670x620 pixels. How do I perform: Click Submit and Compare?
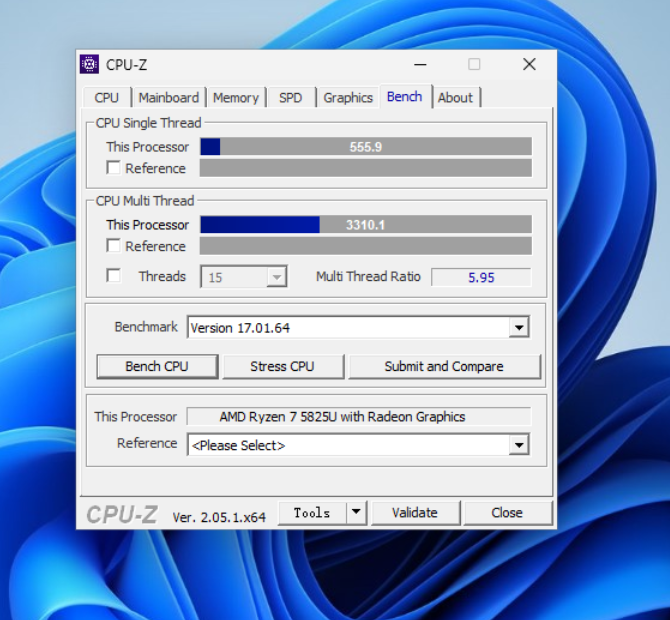444,366
